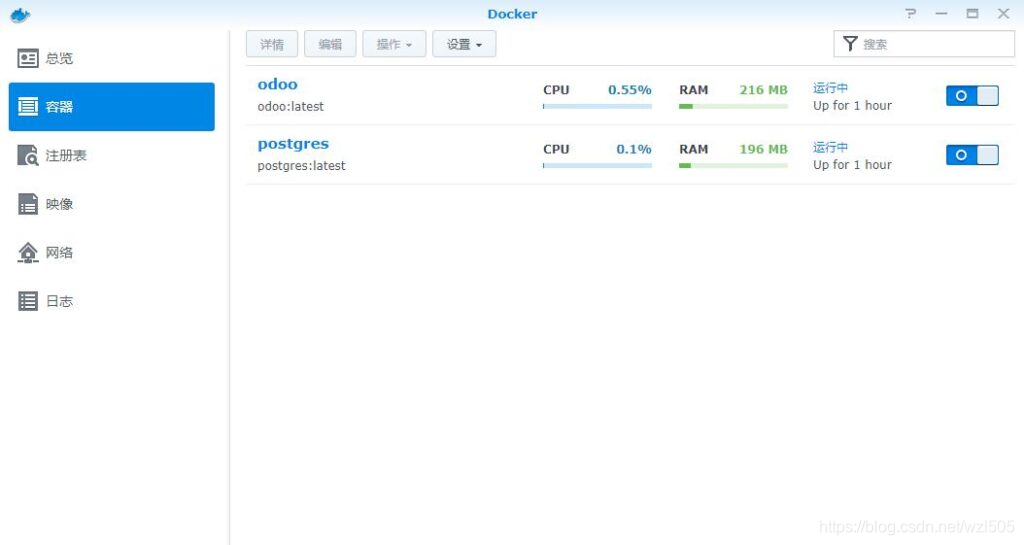Image resolution: width=1024 pixels, height=545 pixels.
Task: Expand the 设置 settings dropdown
Action: click(464, 44)
